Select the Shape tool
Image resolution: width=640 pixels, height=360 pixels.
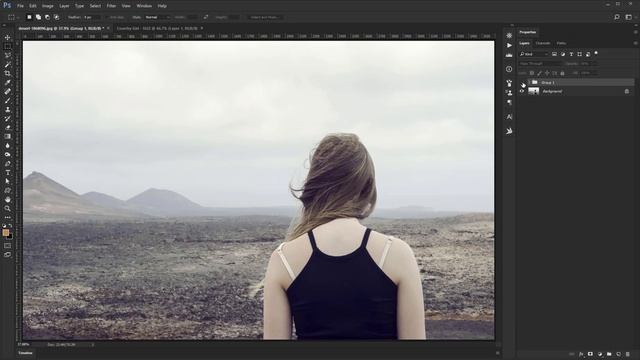pyautogui.click(x=7, y=191)
